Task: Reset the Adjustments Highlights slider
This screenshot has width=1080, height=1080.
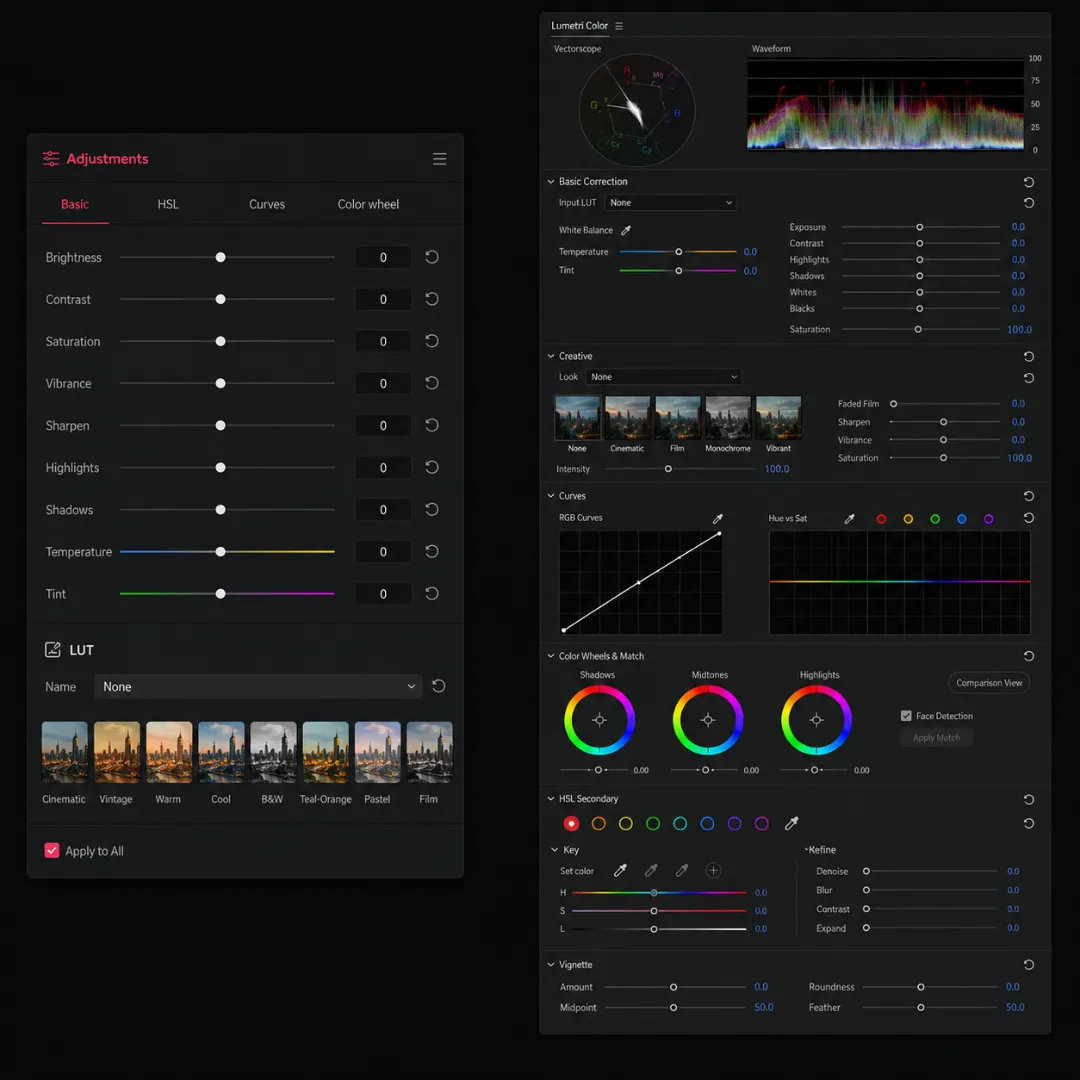Action: point(432,467)
